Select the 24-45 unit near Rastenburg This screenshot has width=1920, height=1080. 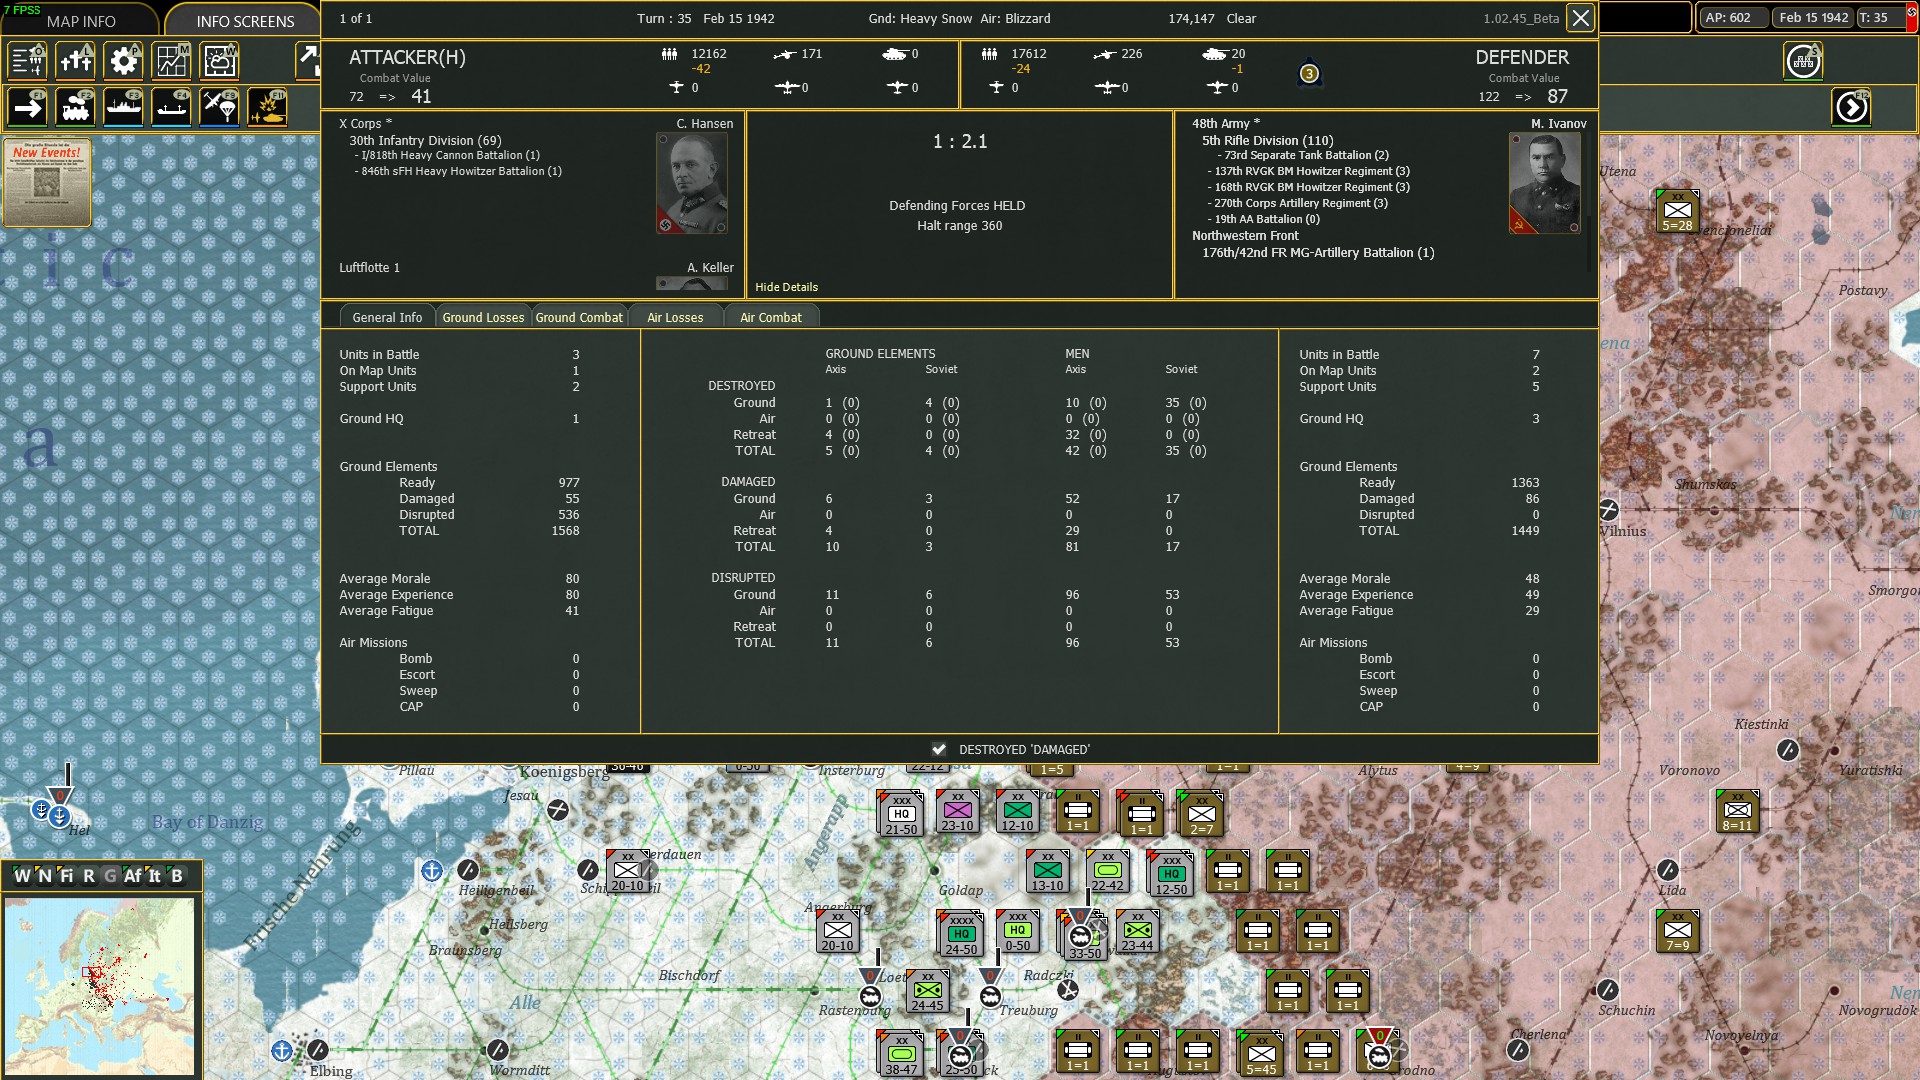point(928,991)
